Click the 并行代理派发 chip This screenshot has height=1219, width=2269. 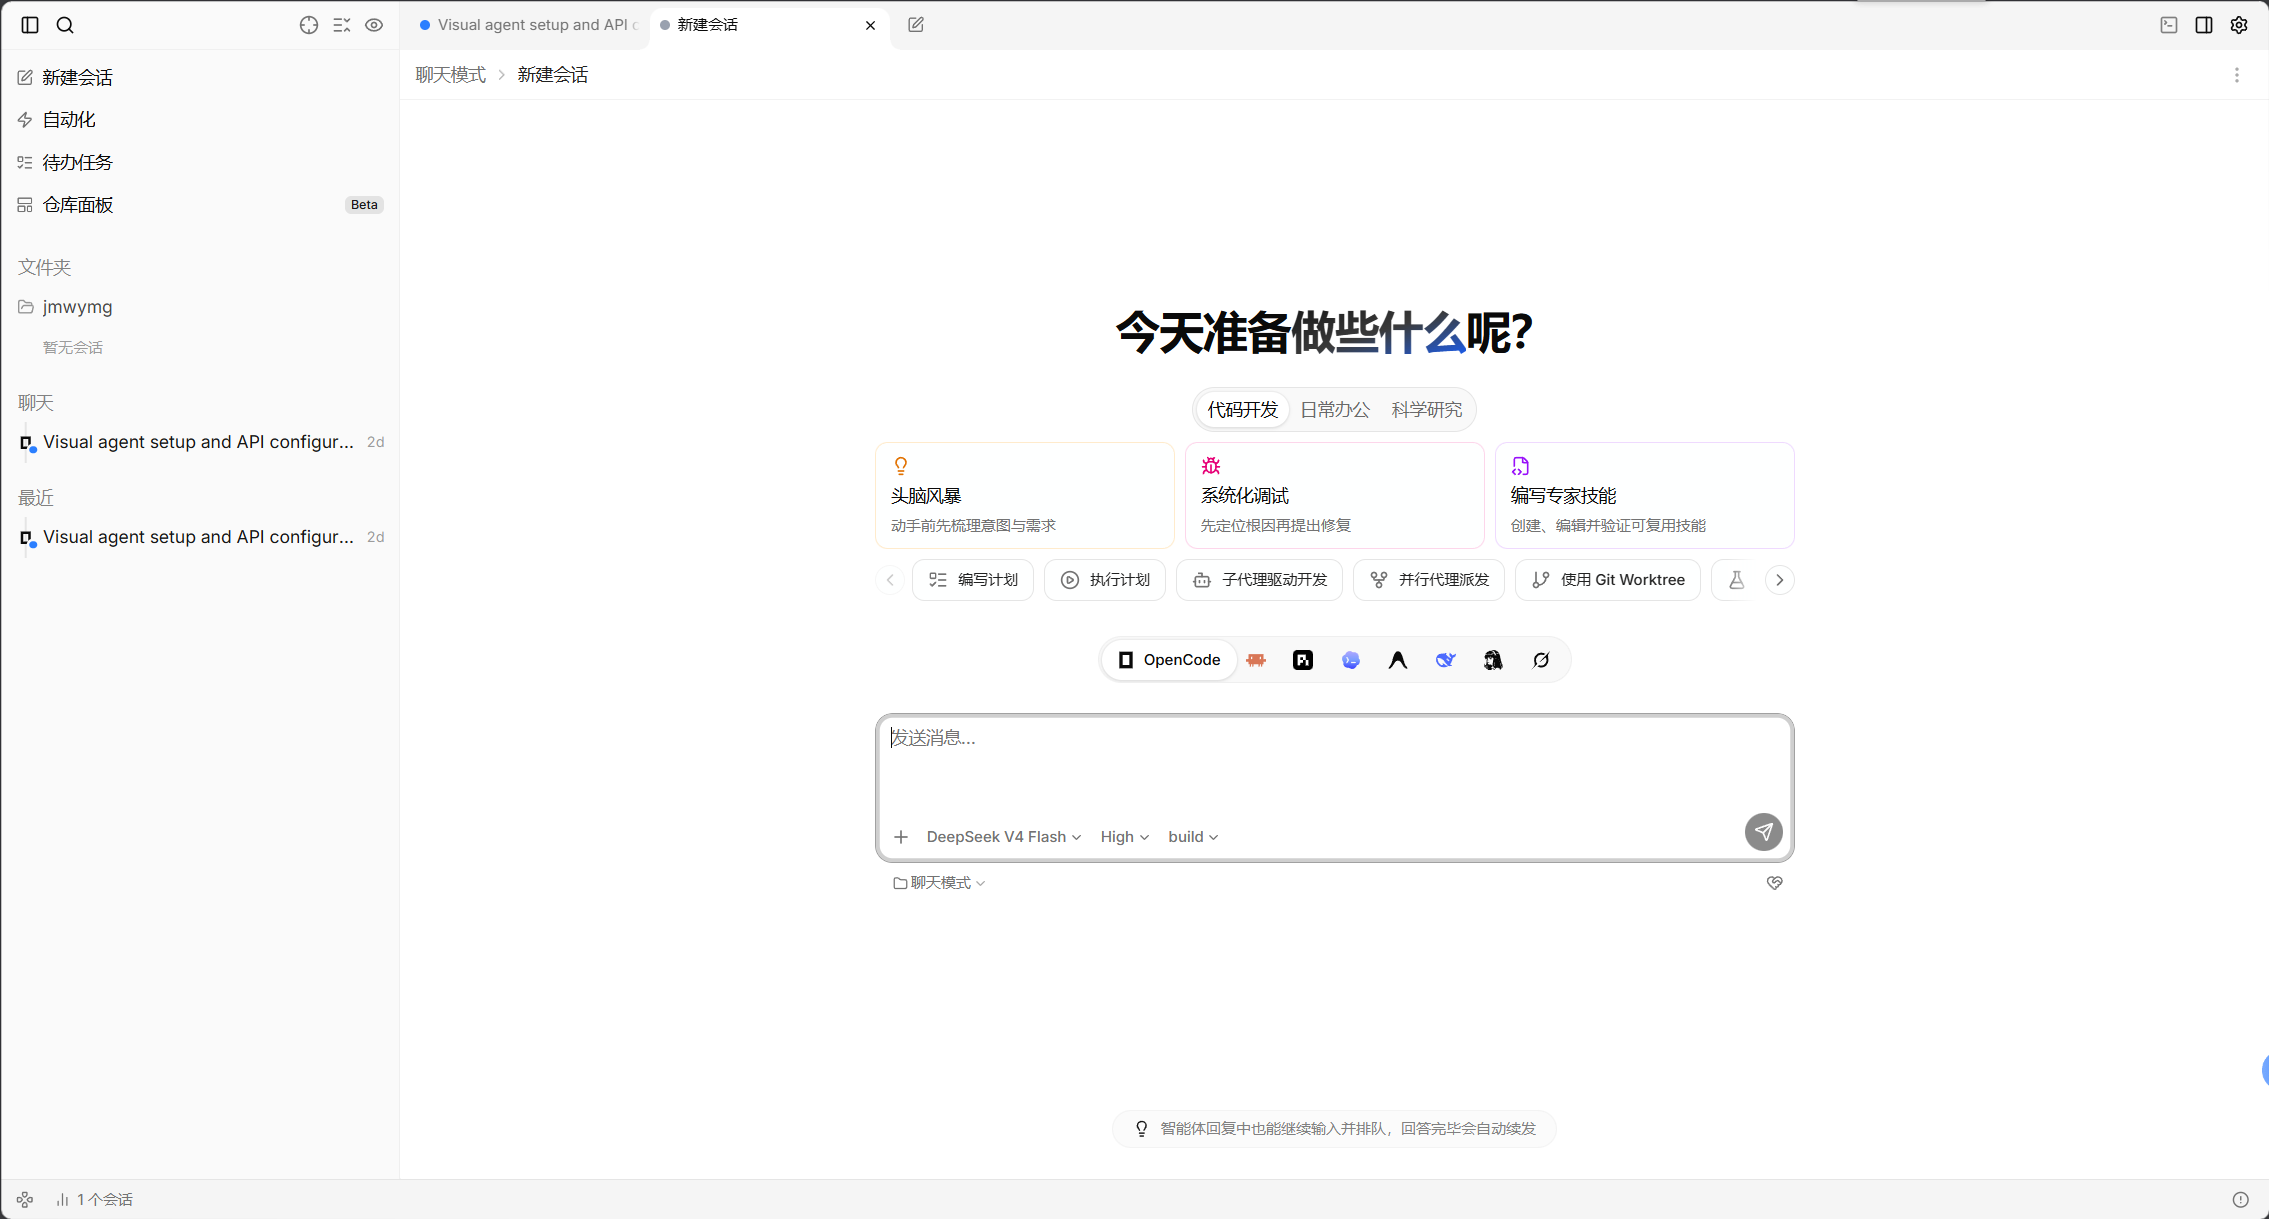coord(1429,580)
